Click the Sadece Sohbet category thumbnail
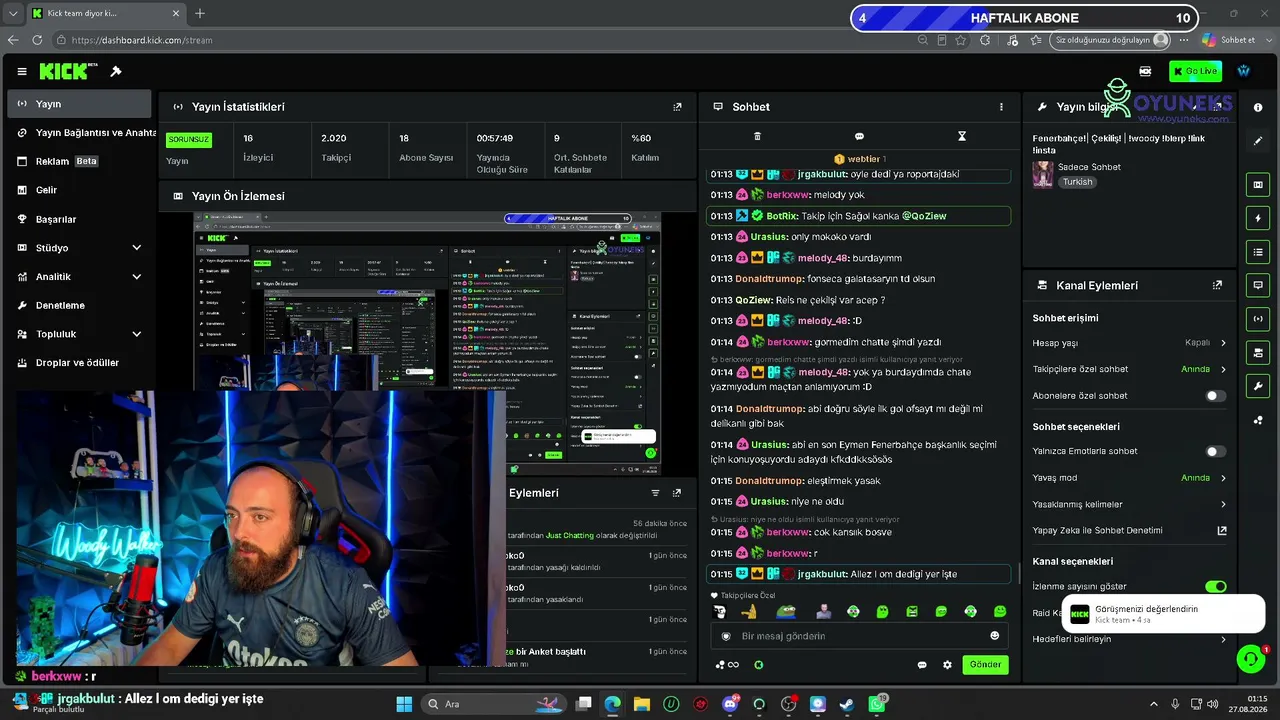 [x=1043, y=175]
